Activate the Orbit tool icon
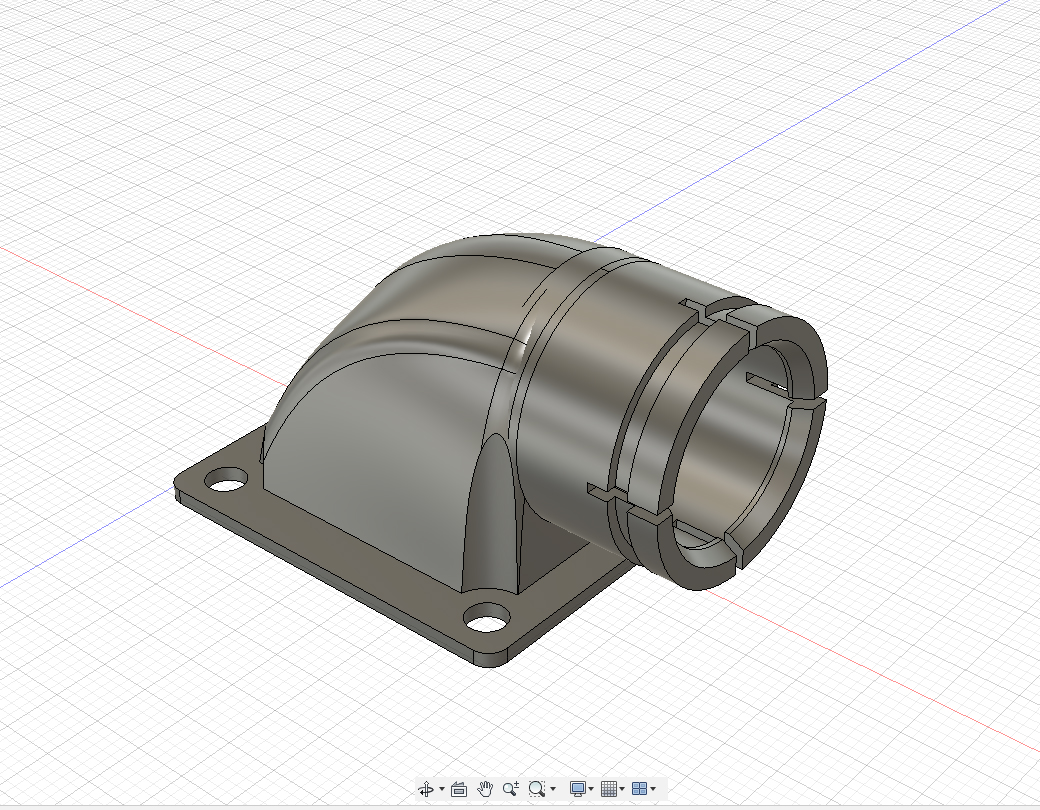This screenshot has width=1040, height=810. (426, 789)
